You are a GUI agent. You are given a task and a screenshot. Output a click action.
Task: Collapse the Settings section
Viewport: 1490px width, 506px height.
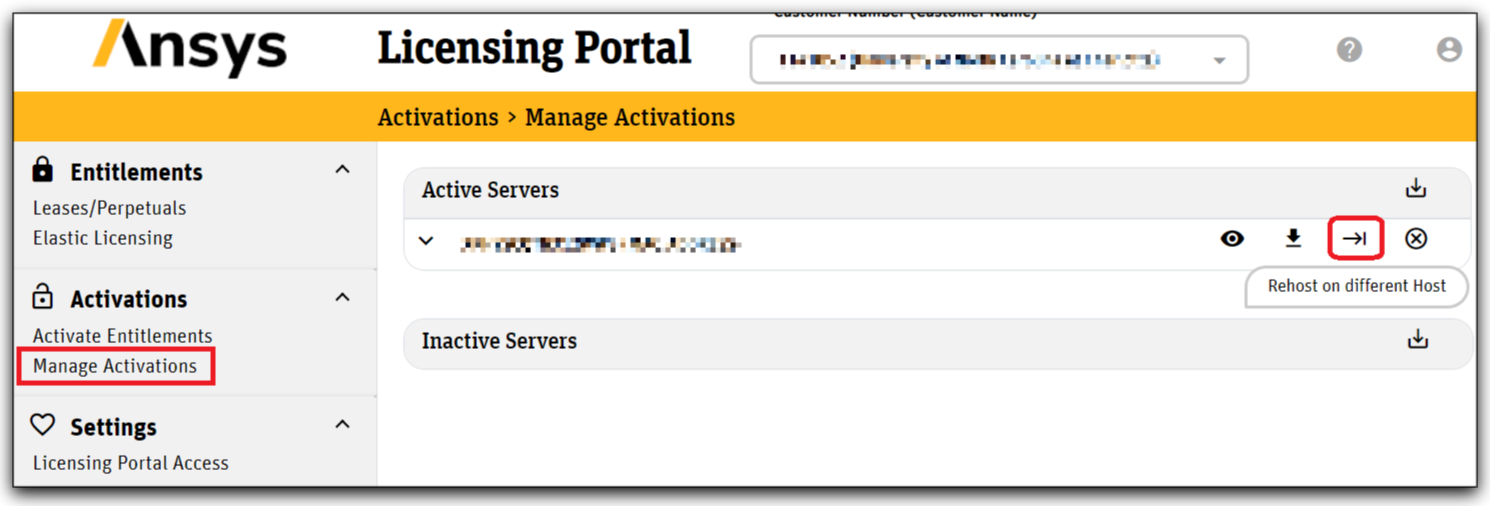click(x=342, y=425)
